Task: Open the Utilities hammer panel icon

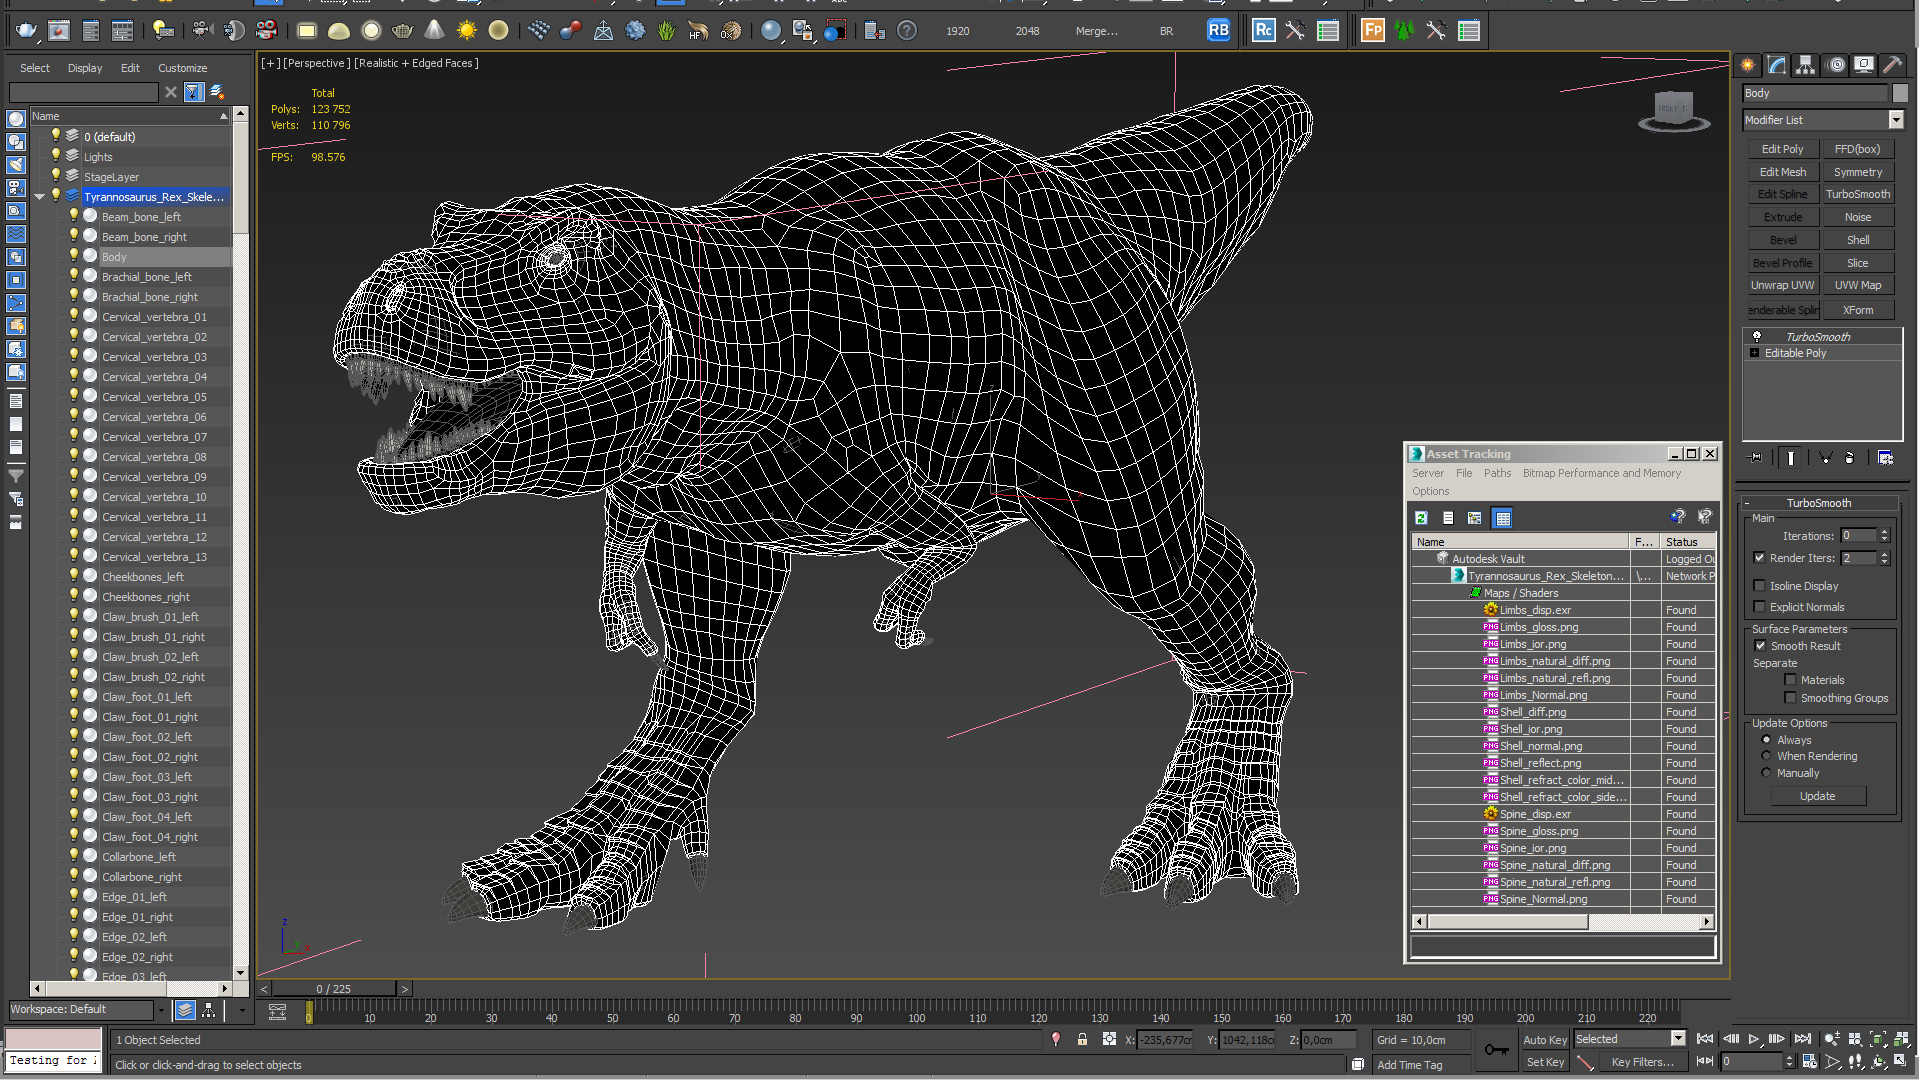Action: point(1893,65)
